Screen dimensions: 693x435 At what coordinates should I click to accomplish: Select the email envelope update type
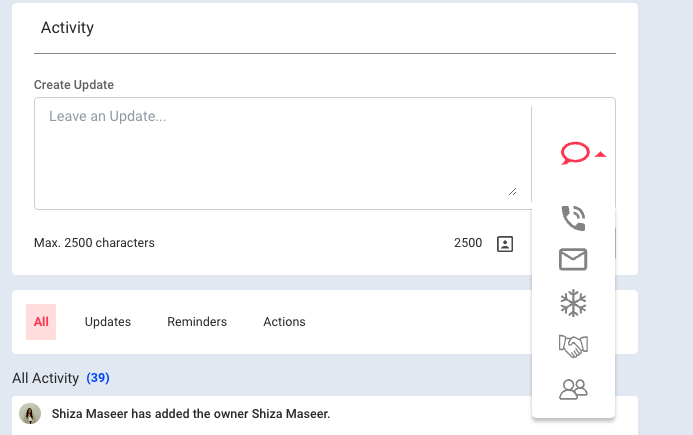tap(573, 259)
